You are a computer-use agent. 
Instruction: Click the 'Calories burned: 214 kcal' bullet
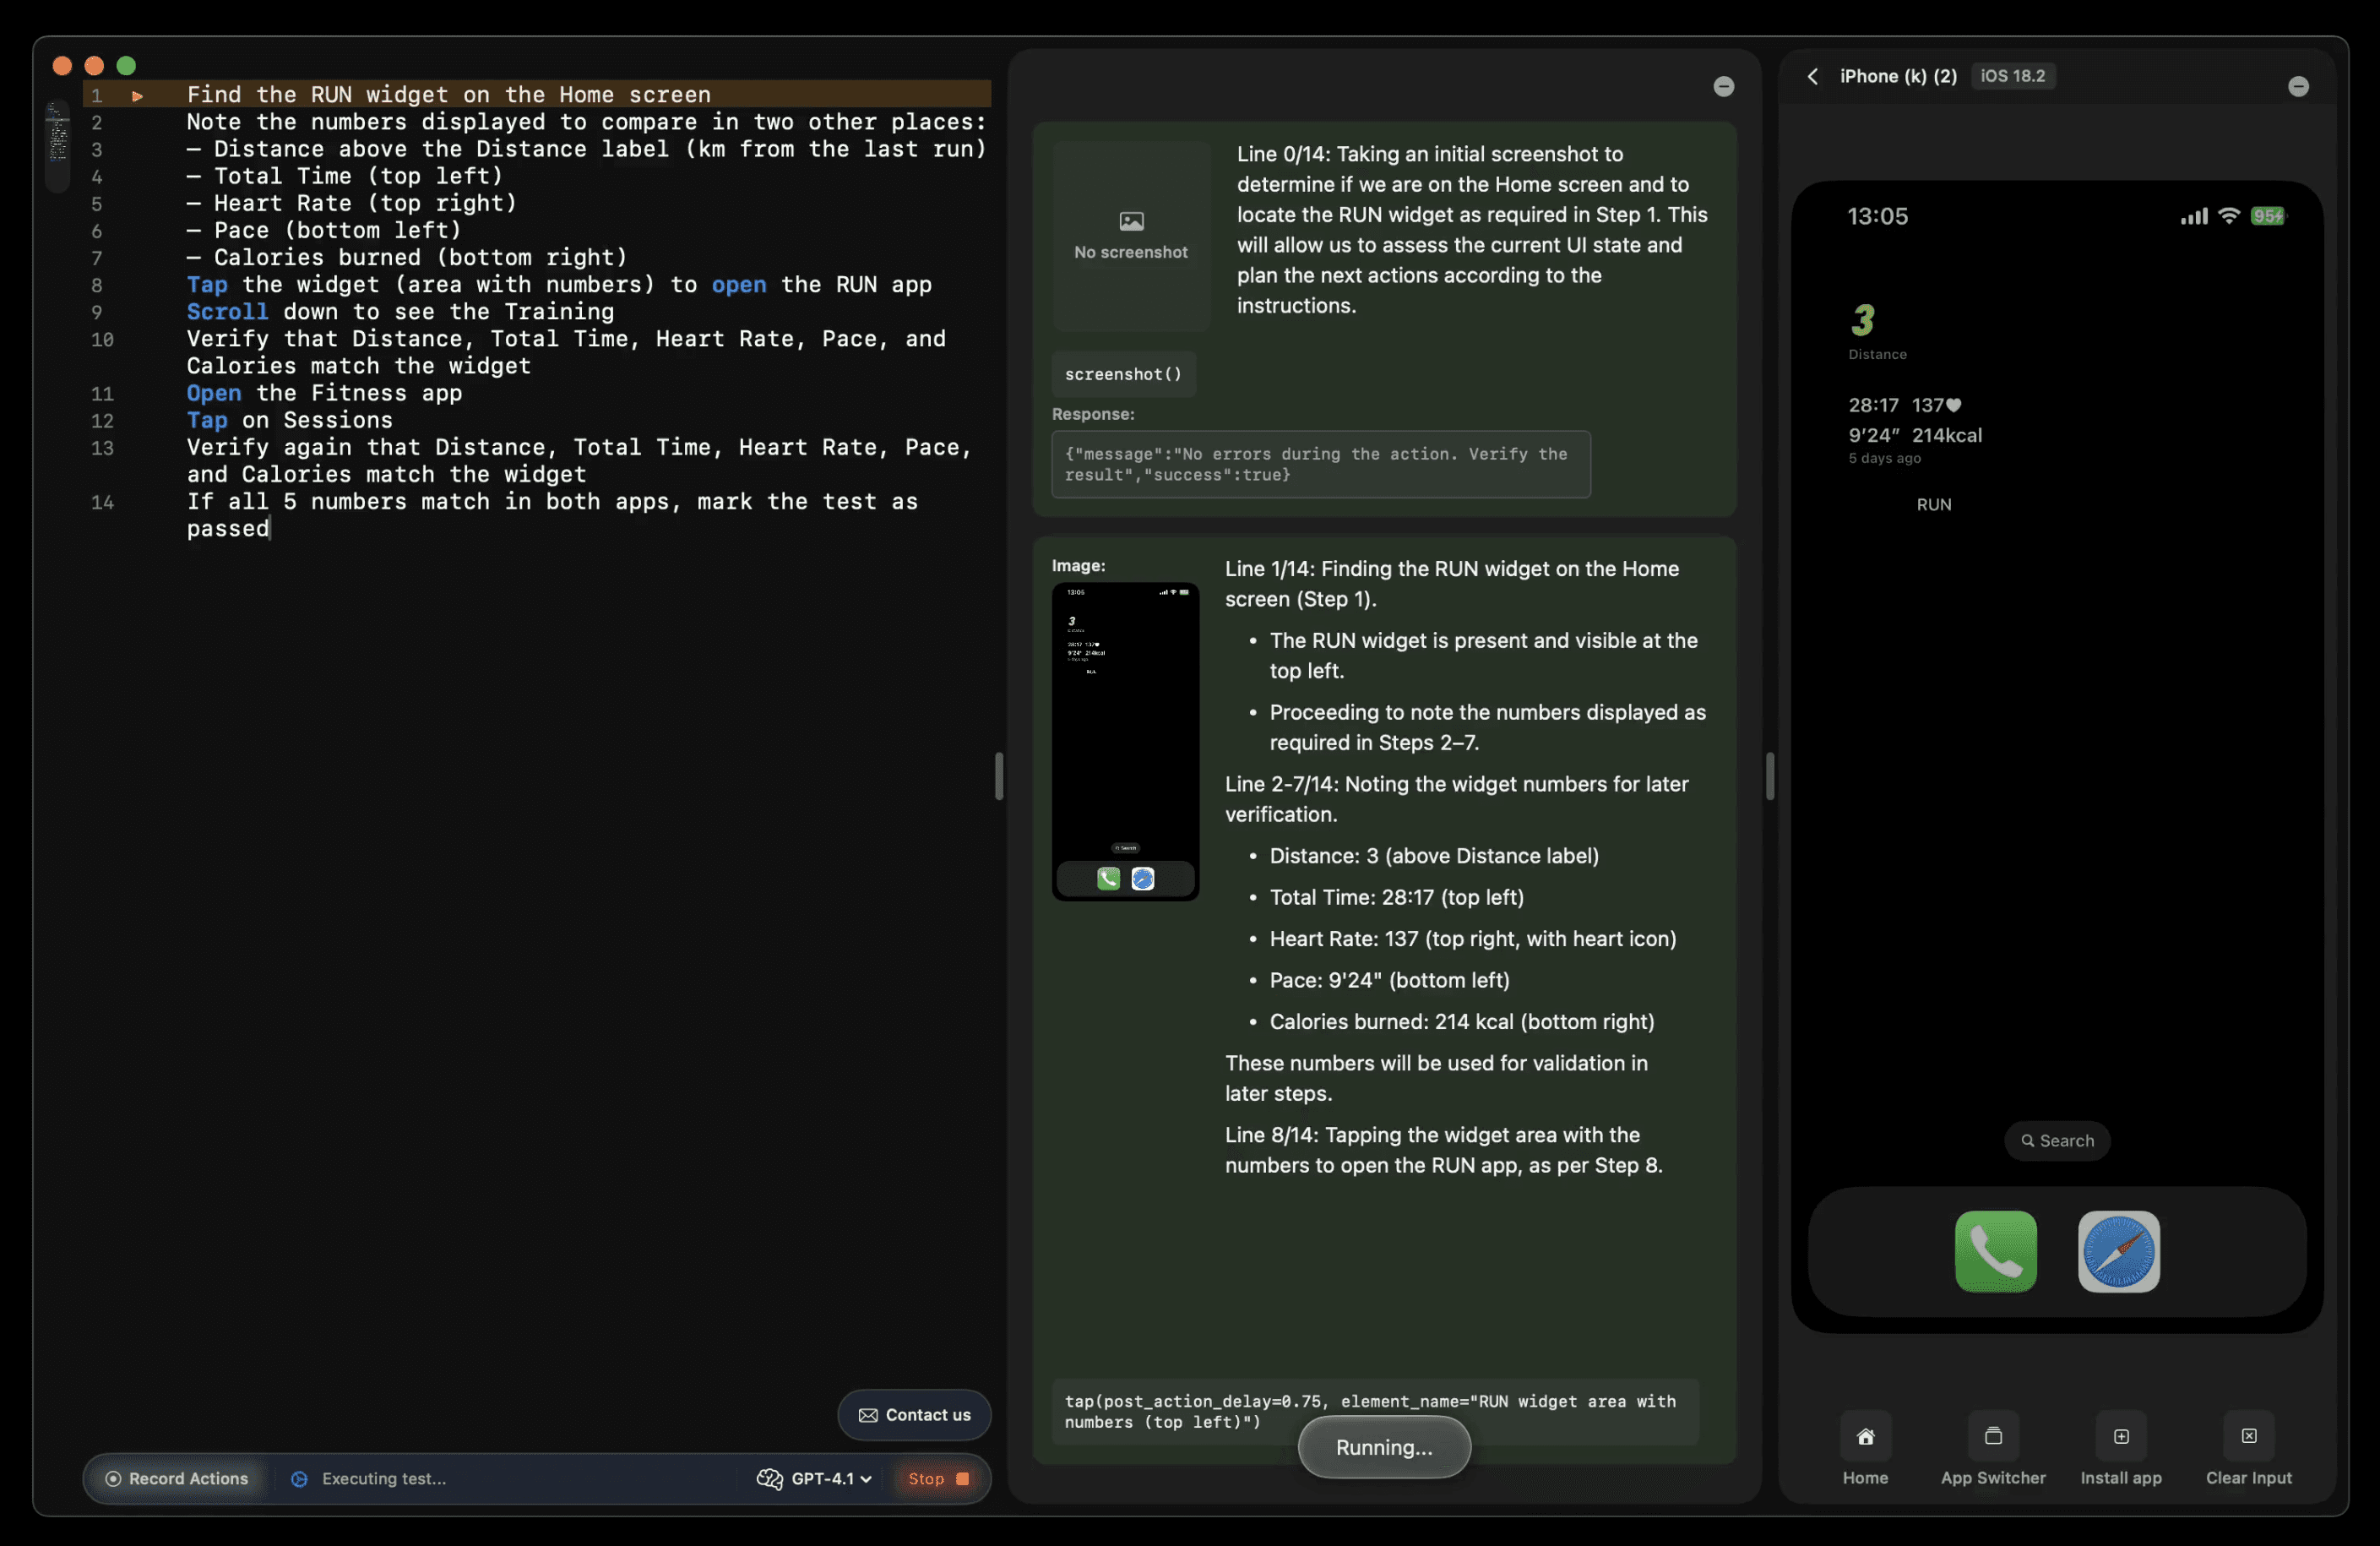pos(1461,1021)
